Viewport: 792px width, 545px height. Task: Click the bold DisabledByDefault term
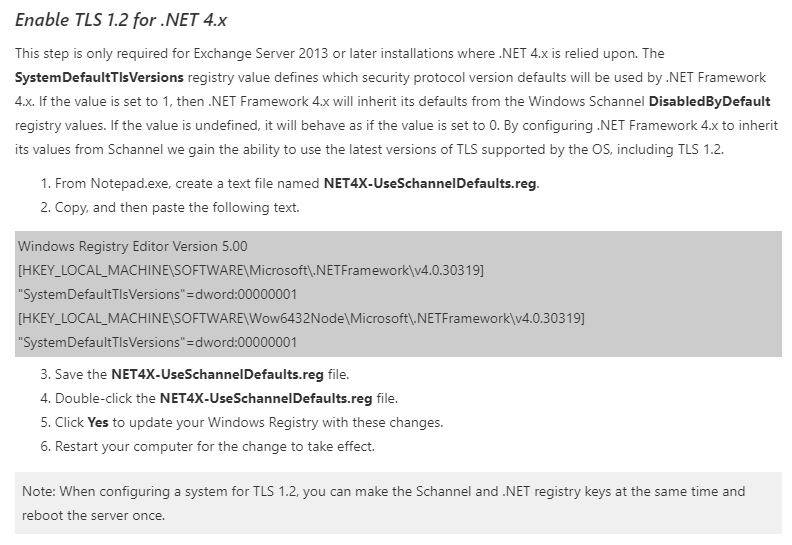[709, 102]
